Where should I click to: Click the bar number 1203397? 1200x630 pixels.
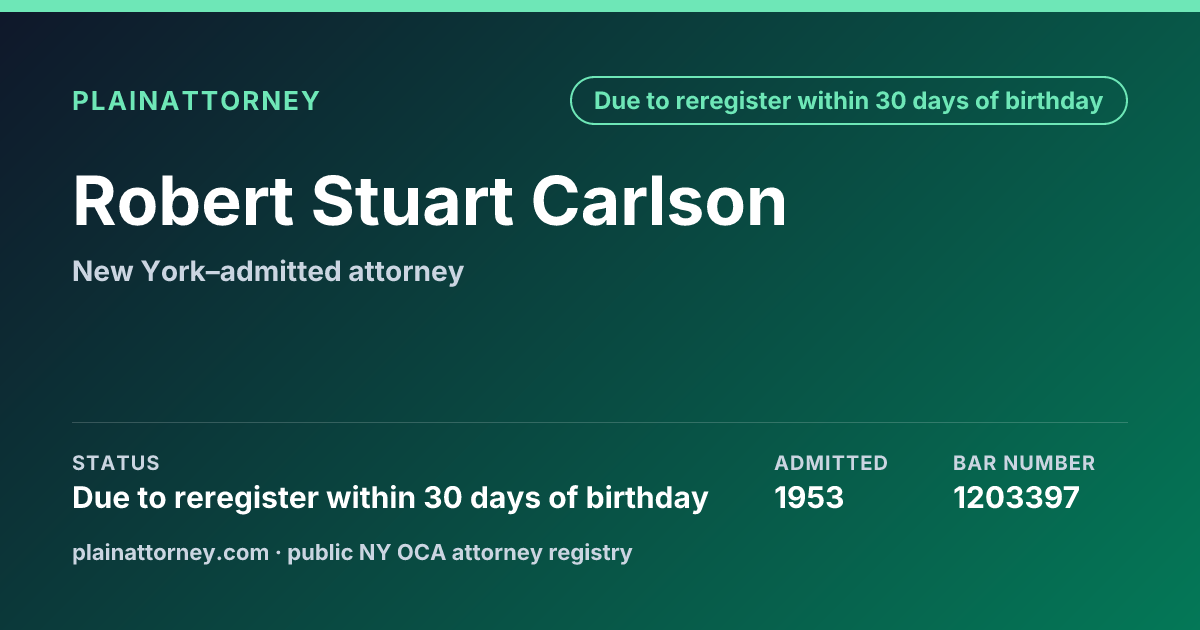click(x=1016, y=498)
